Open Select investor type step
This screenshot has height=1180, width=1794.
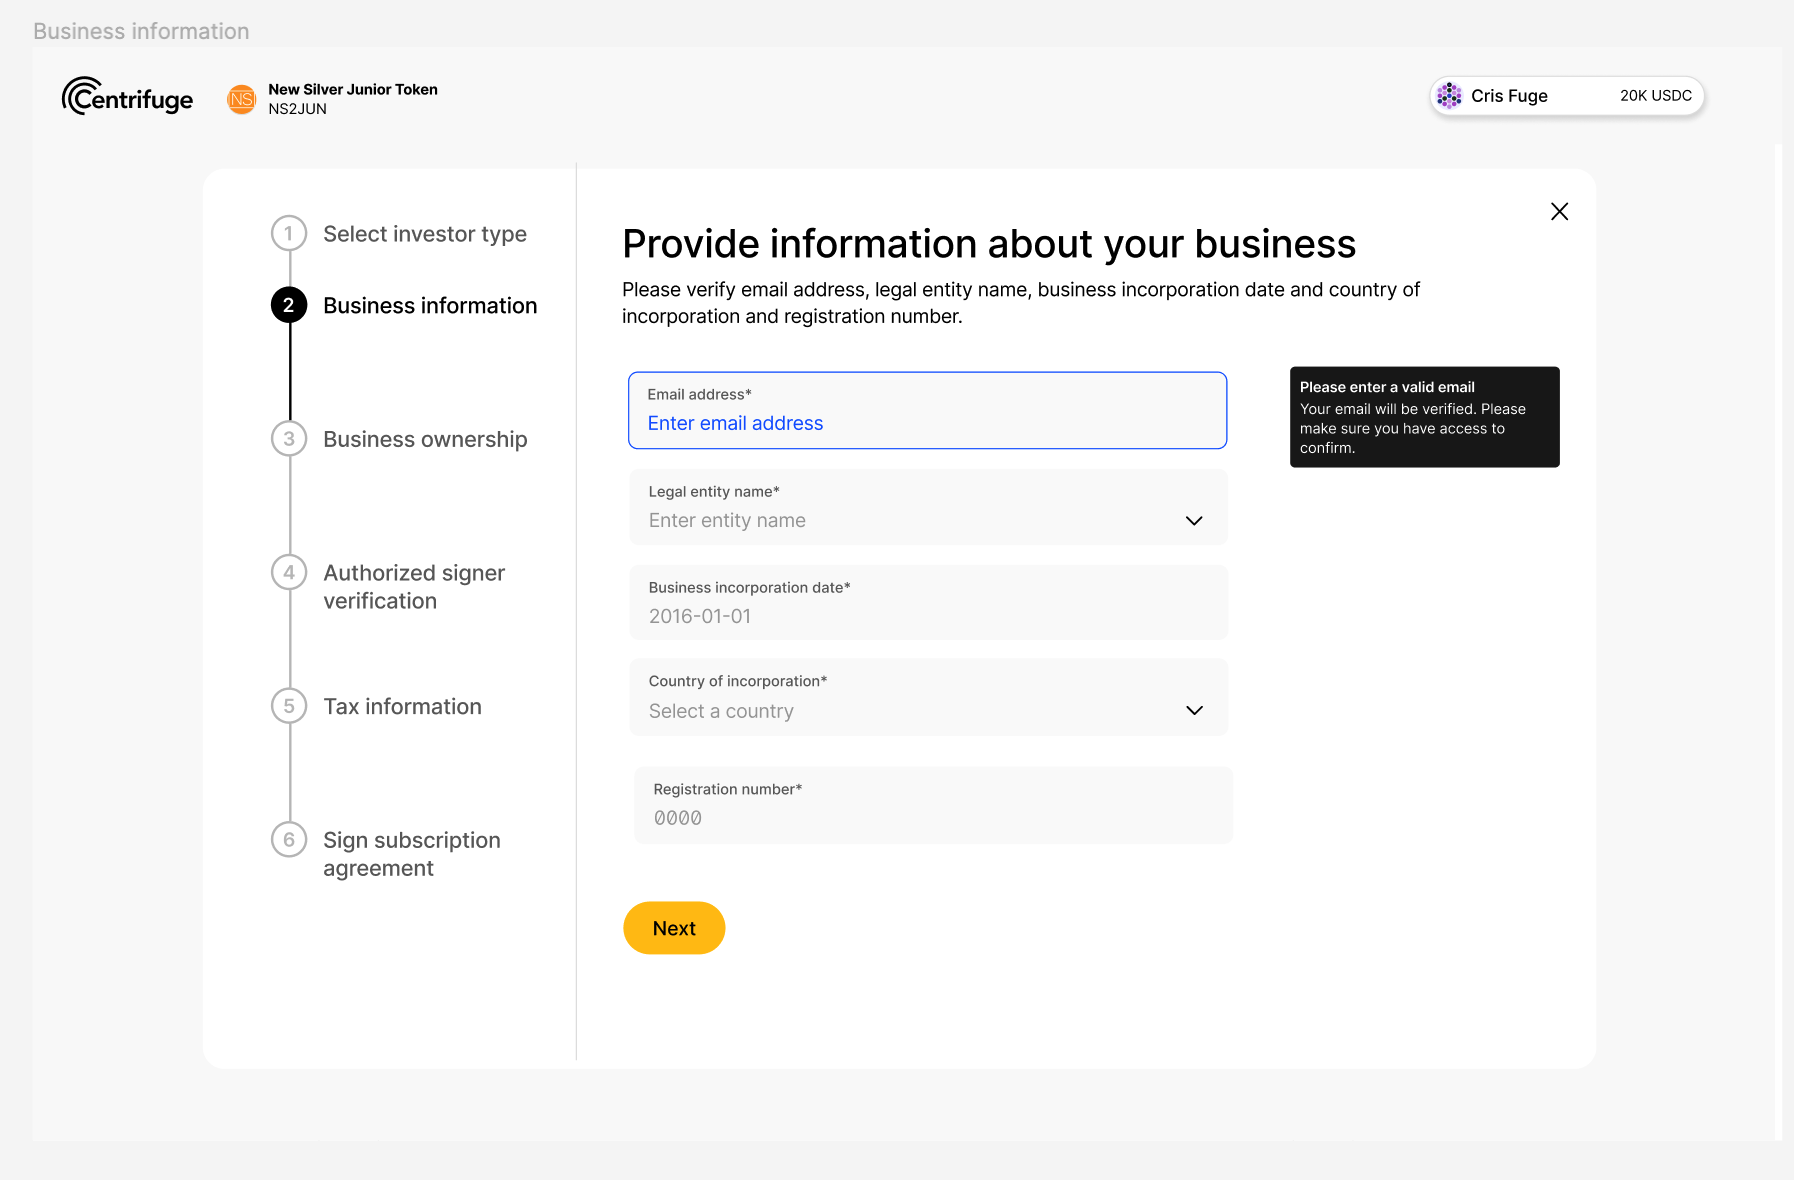tap(425, 234)
